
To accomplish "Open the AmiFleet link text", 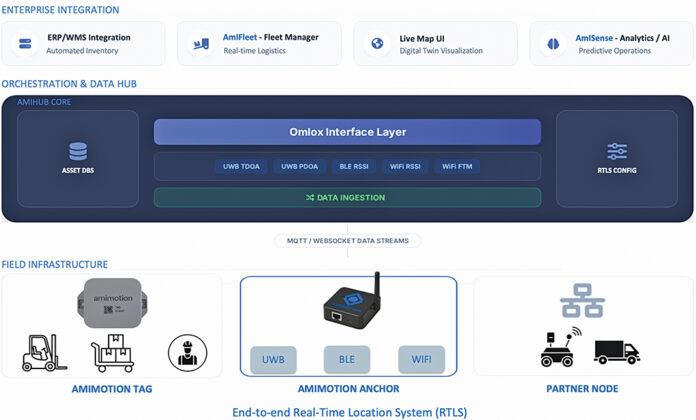I will point(240,37).
